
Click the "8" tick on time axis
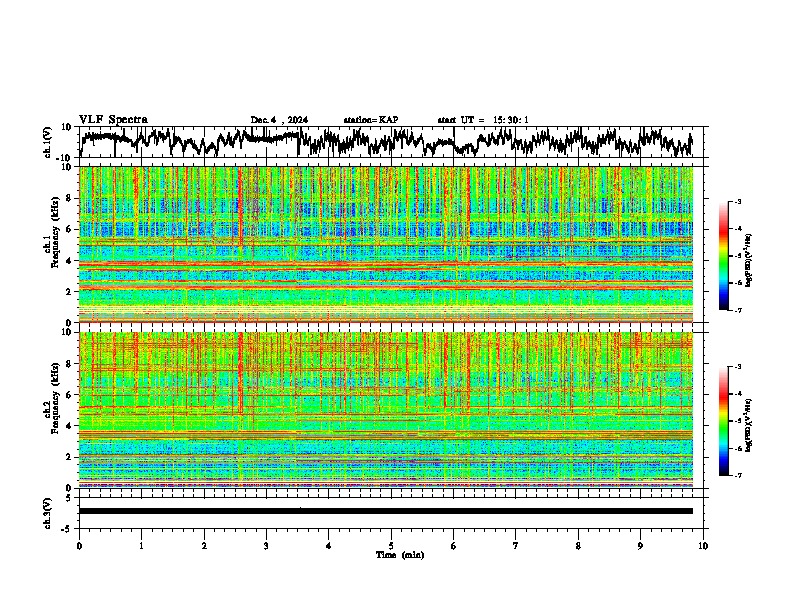click(578, 546)
